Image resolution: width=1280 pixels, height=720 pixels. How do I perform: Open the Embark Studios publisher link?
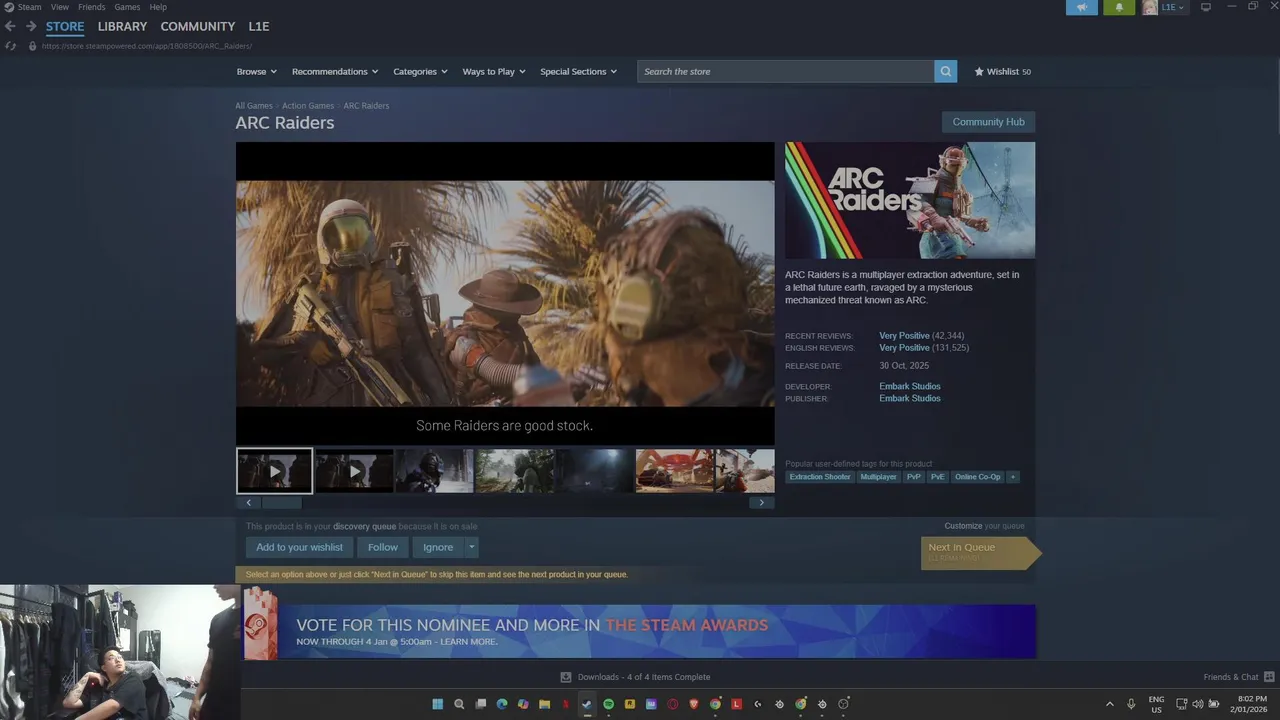coord(910,398)
